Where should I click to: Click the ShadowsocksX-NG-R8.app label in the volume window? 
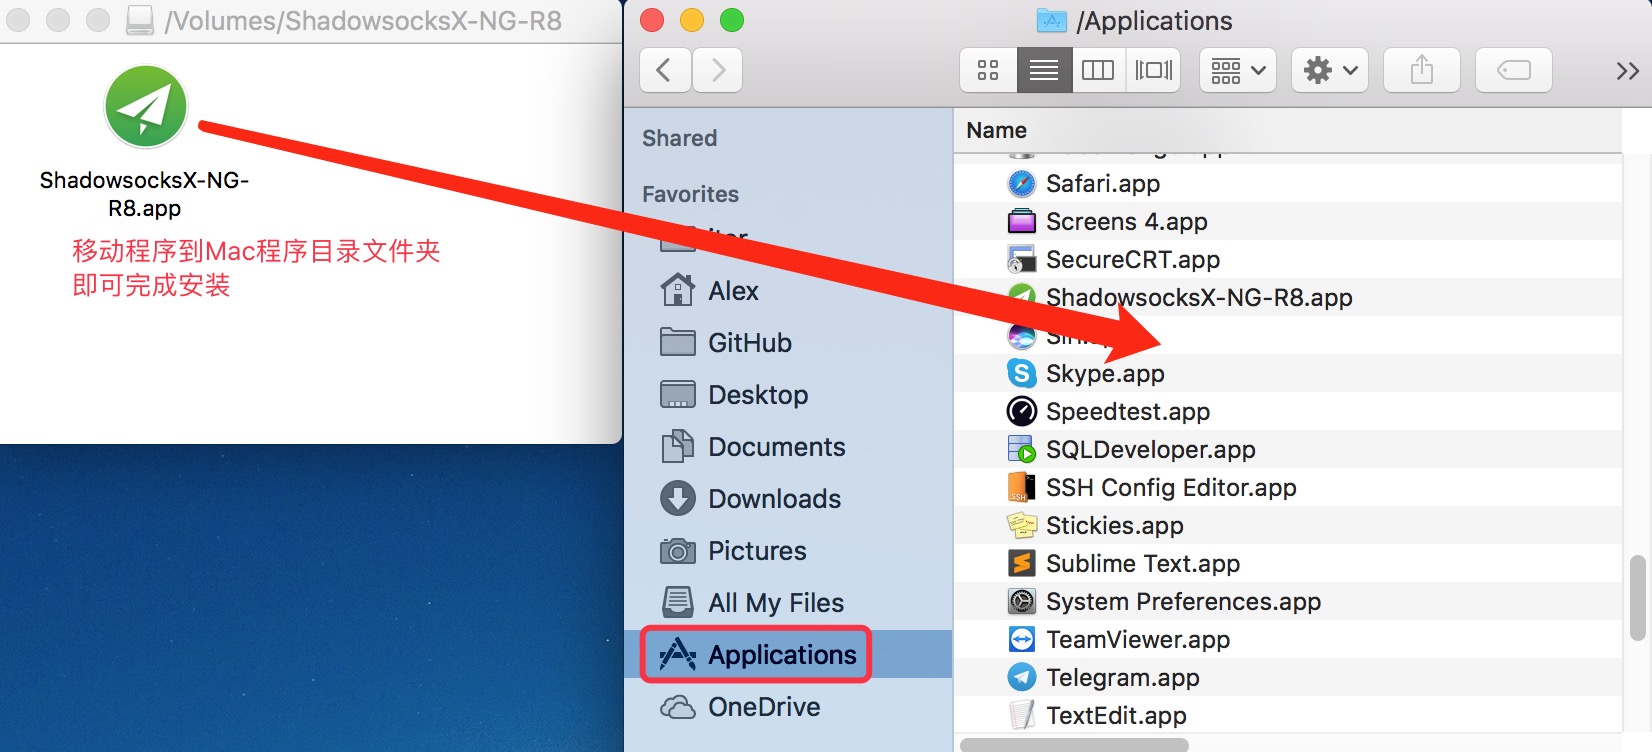145,194
